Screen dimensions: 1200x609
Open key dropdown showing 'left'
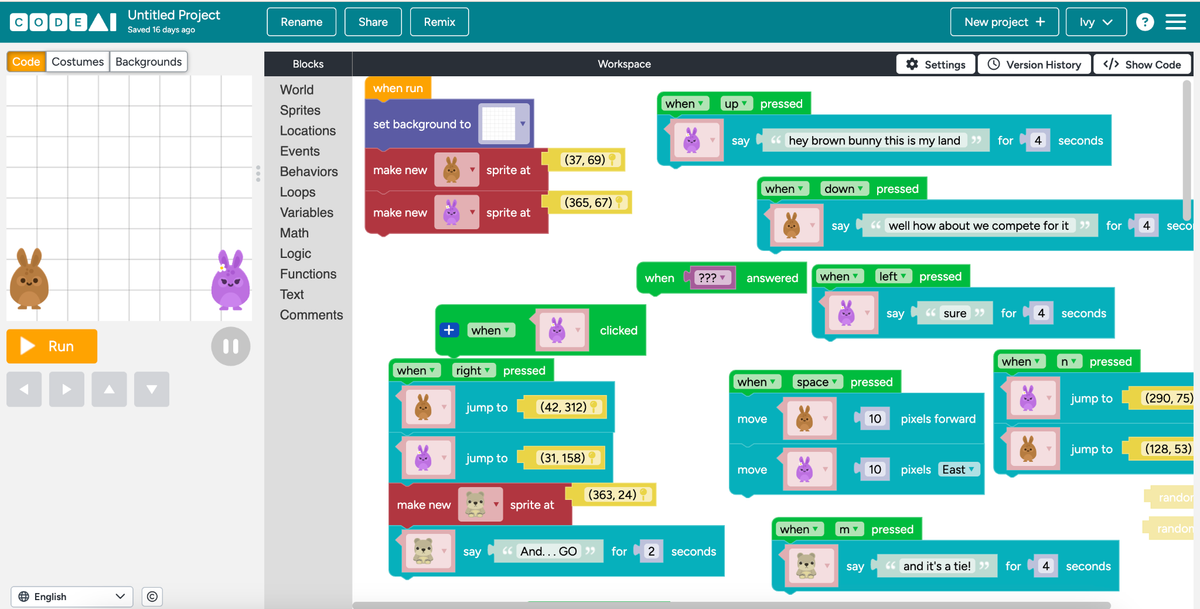click(x=893, y=276)
